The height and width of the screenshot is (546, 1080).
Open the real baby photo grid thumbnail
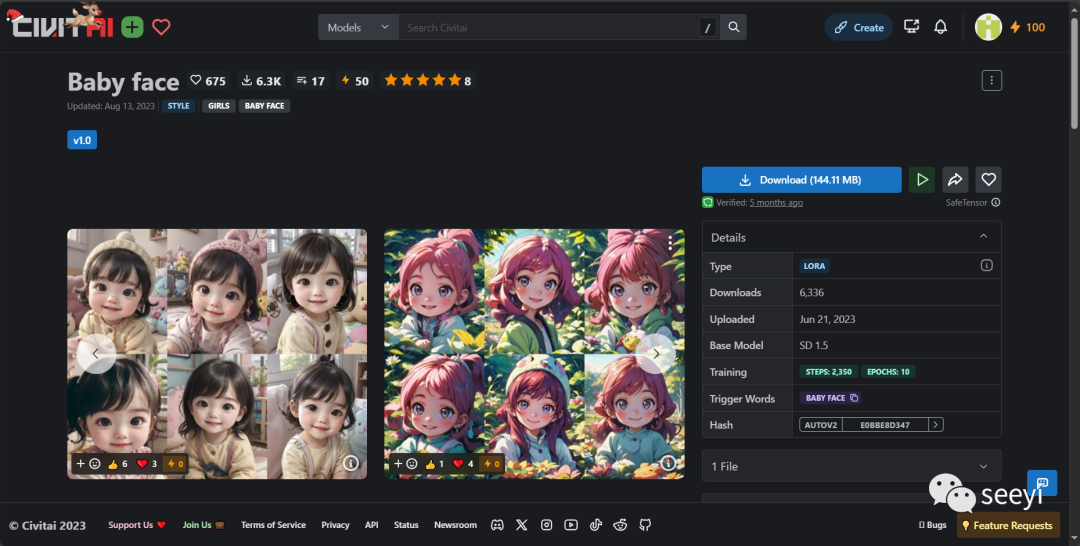[217, 353]
